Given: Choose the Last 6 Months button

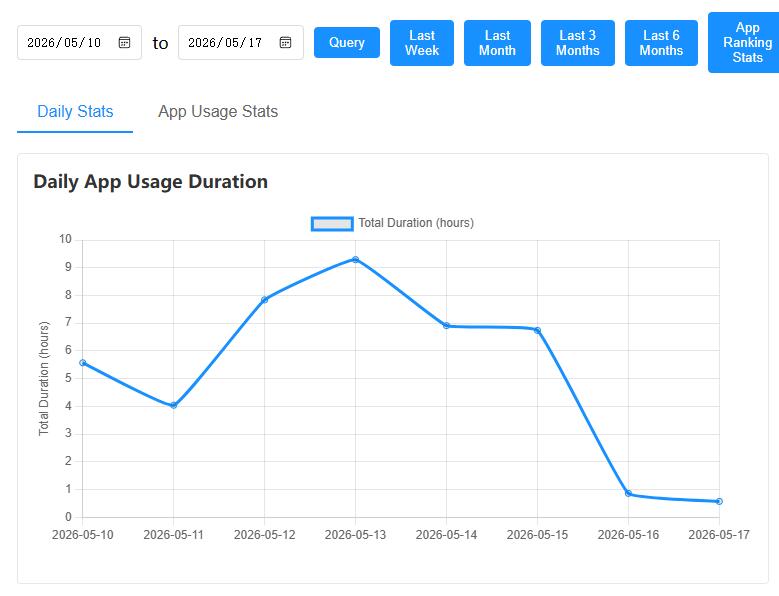Looking at the screenshot, I should 661,43.
